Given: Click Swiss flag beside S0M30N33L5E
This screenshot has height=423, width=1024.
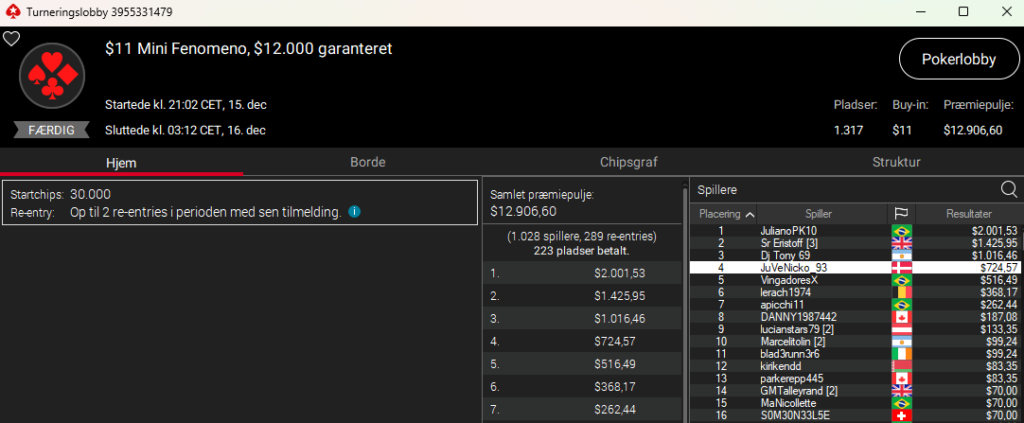Looking at the screenshot, I should click(x=902, y=415).
